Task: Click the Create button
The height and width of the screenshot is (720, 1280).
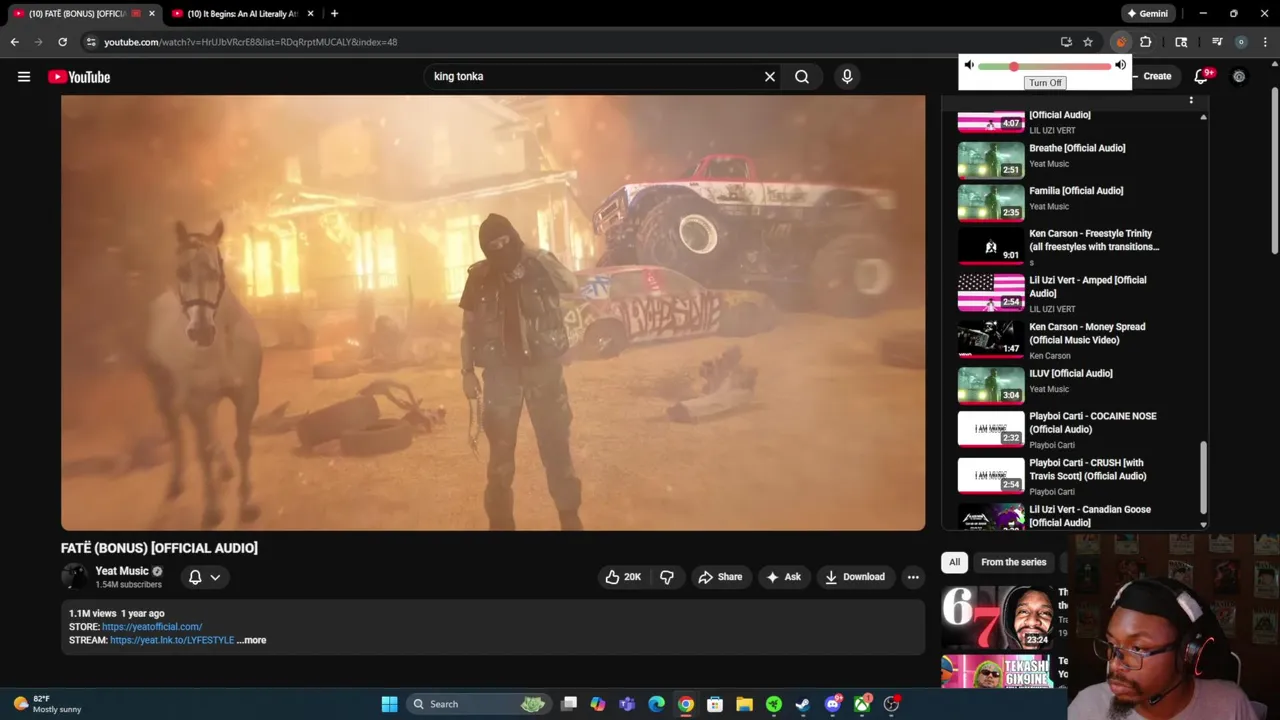Action: coord(1155,76)
